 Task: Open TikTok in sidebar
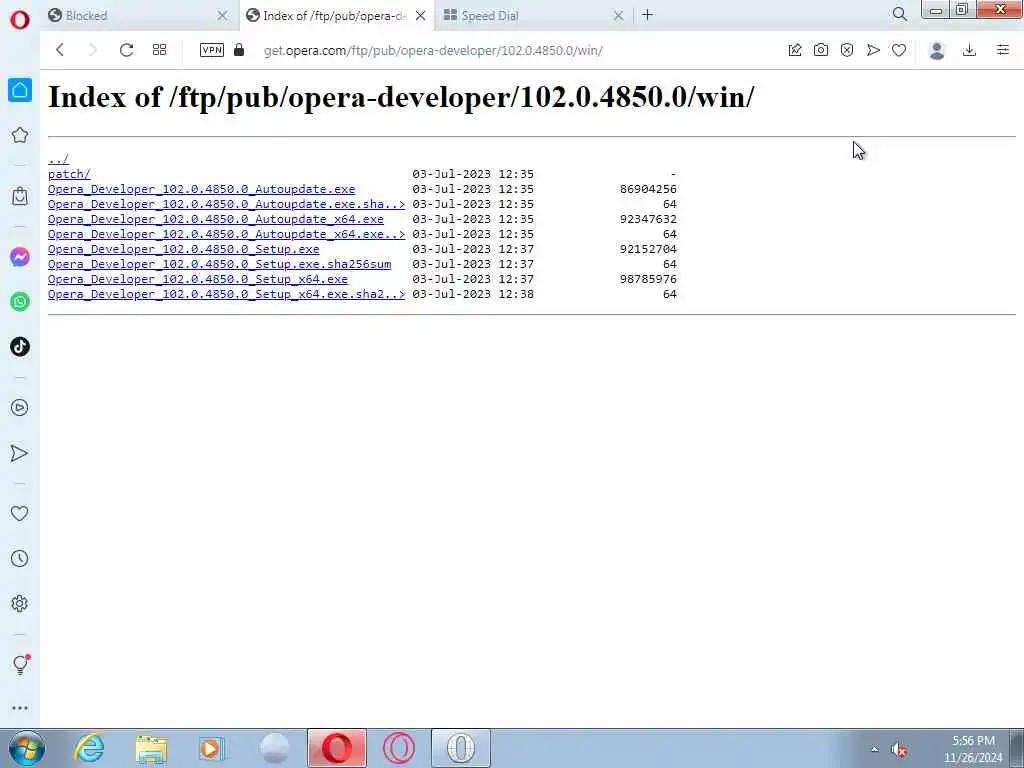pyautogui.click(x=20, y=346)
